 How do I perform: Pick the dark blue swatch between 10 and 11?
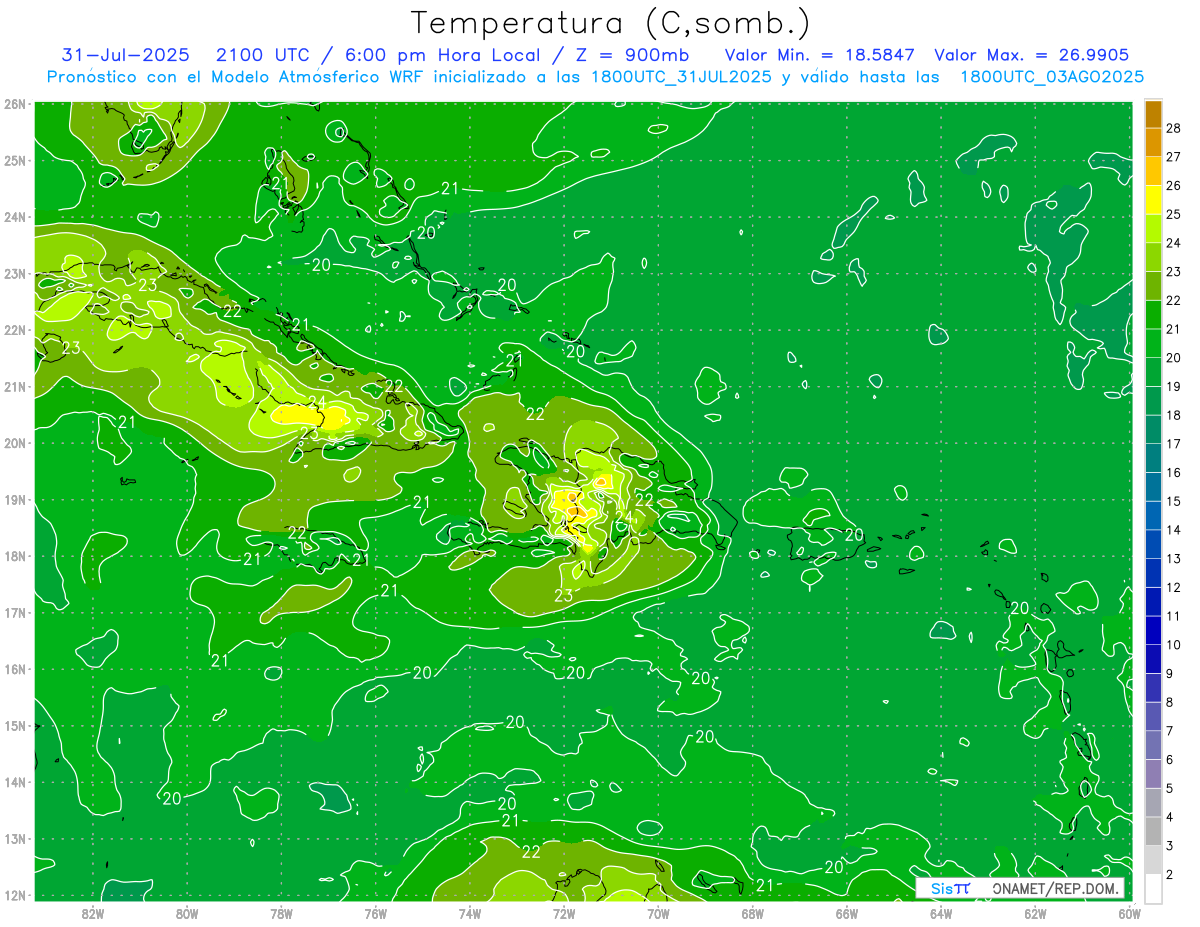click(1153, 630)
